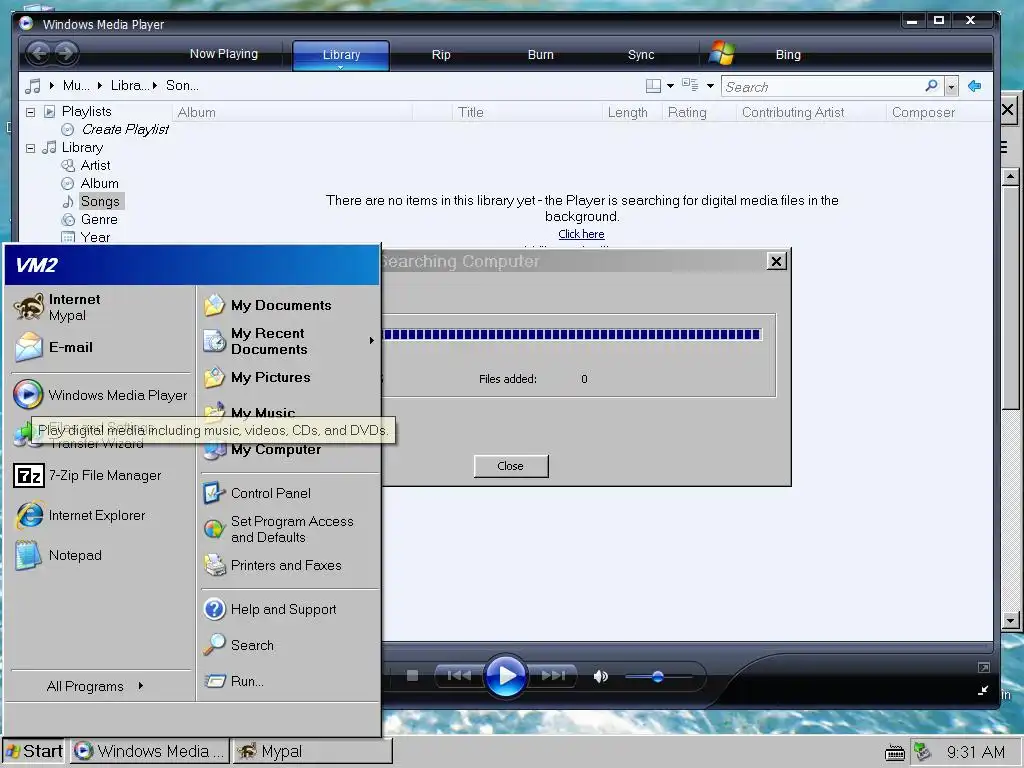Close the Searching Computer dialog with X
This screenshot has width=1024, height=768.
pyautogui.click(x=776, y=261)
